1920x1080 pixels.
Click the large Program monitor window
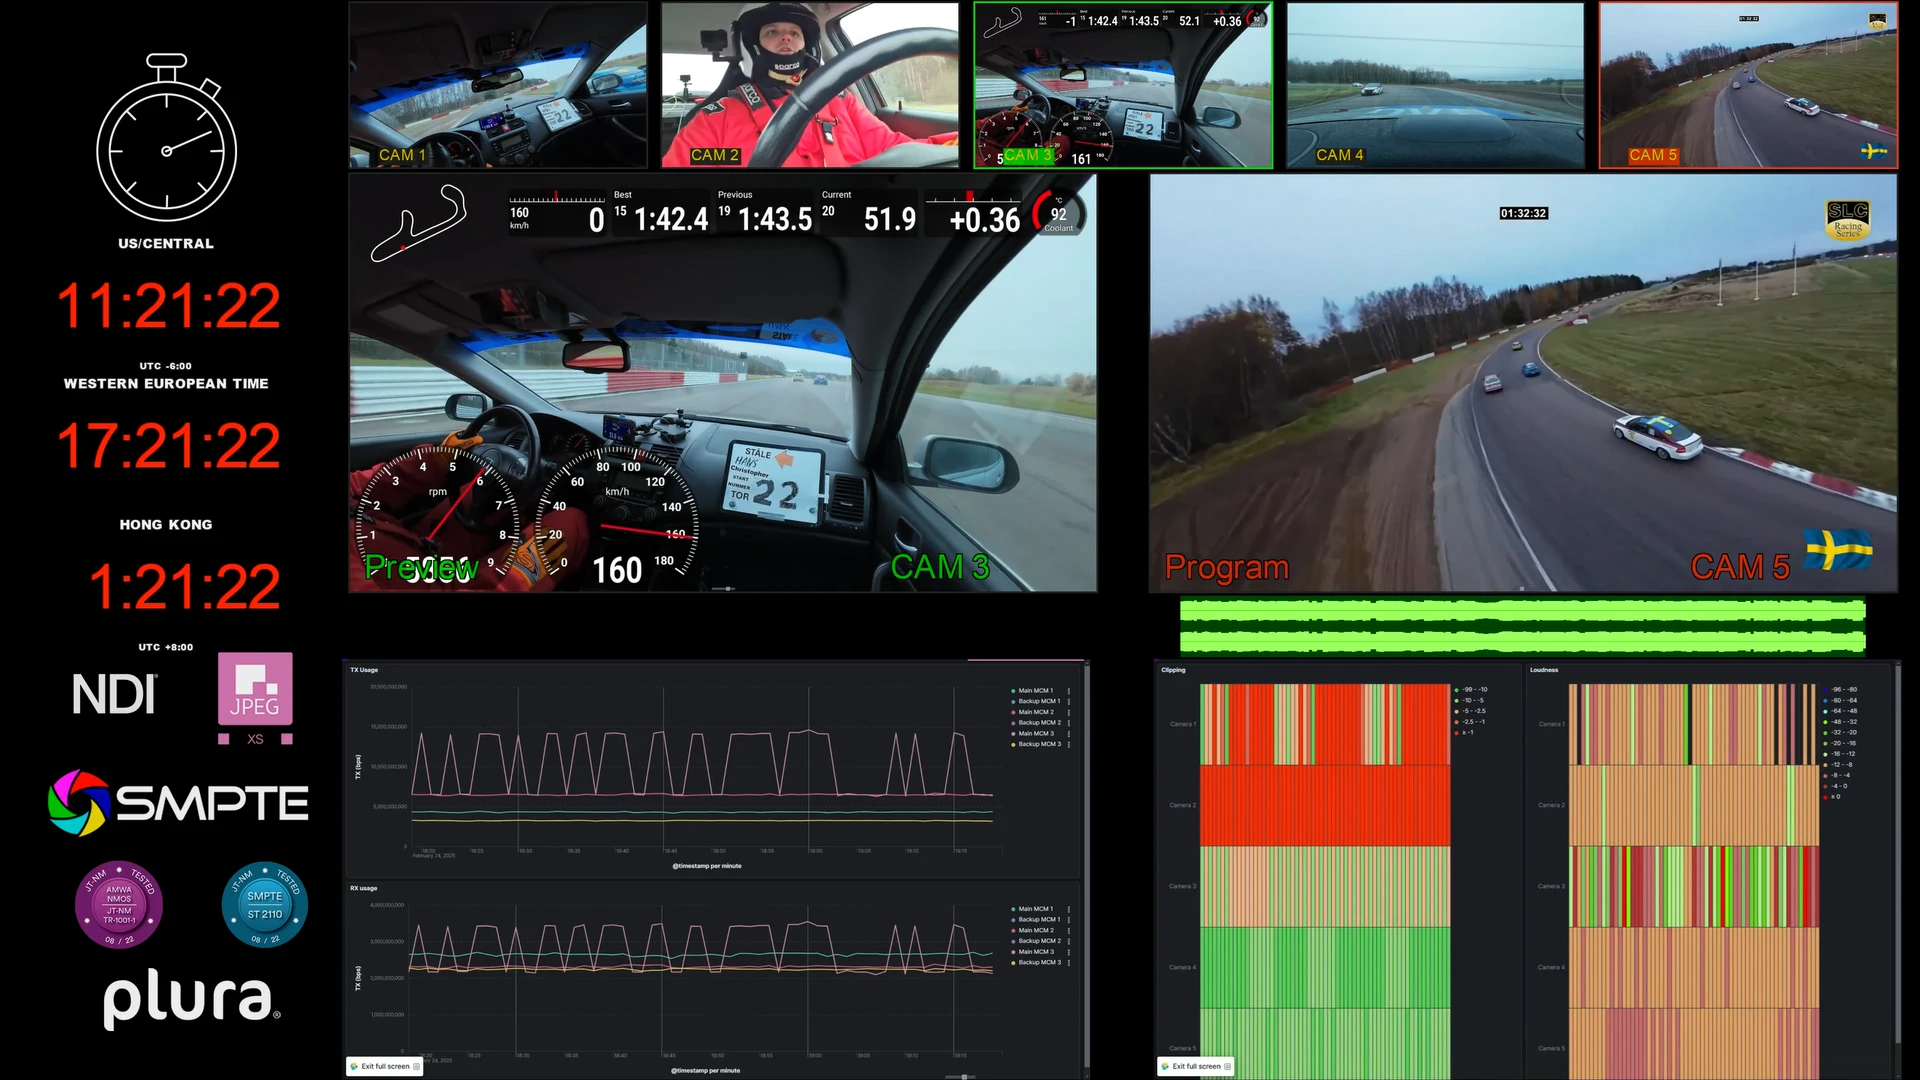(1523, 383)
